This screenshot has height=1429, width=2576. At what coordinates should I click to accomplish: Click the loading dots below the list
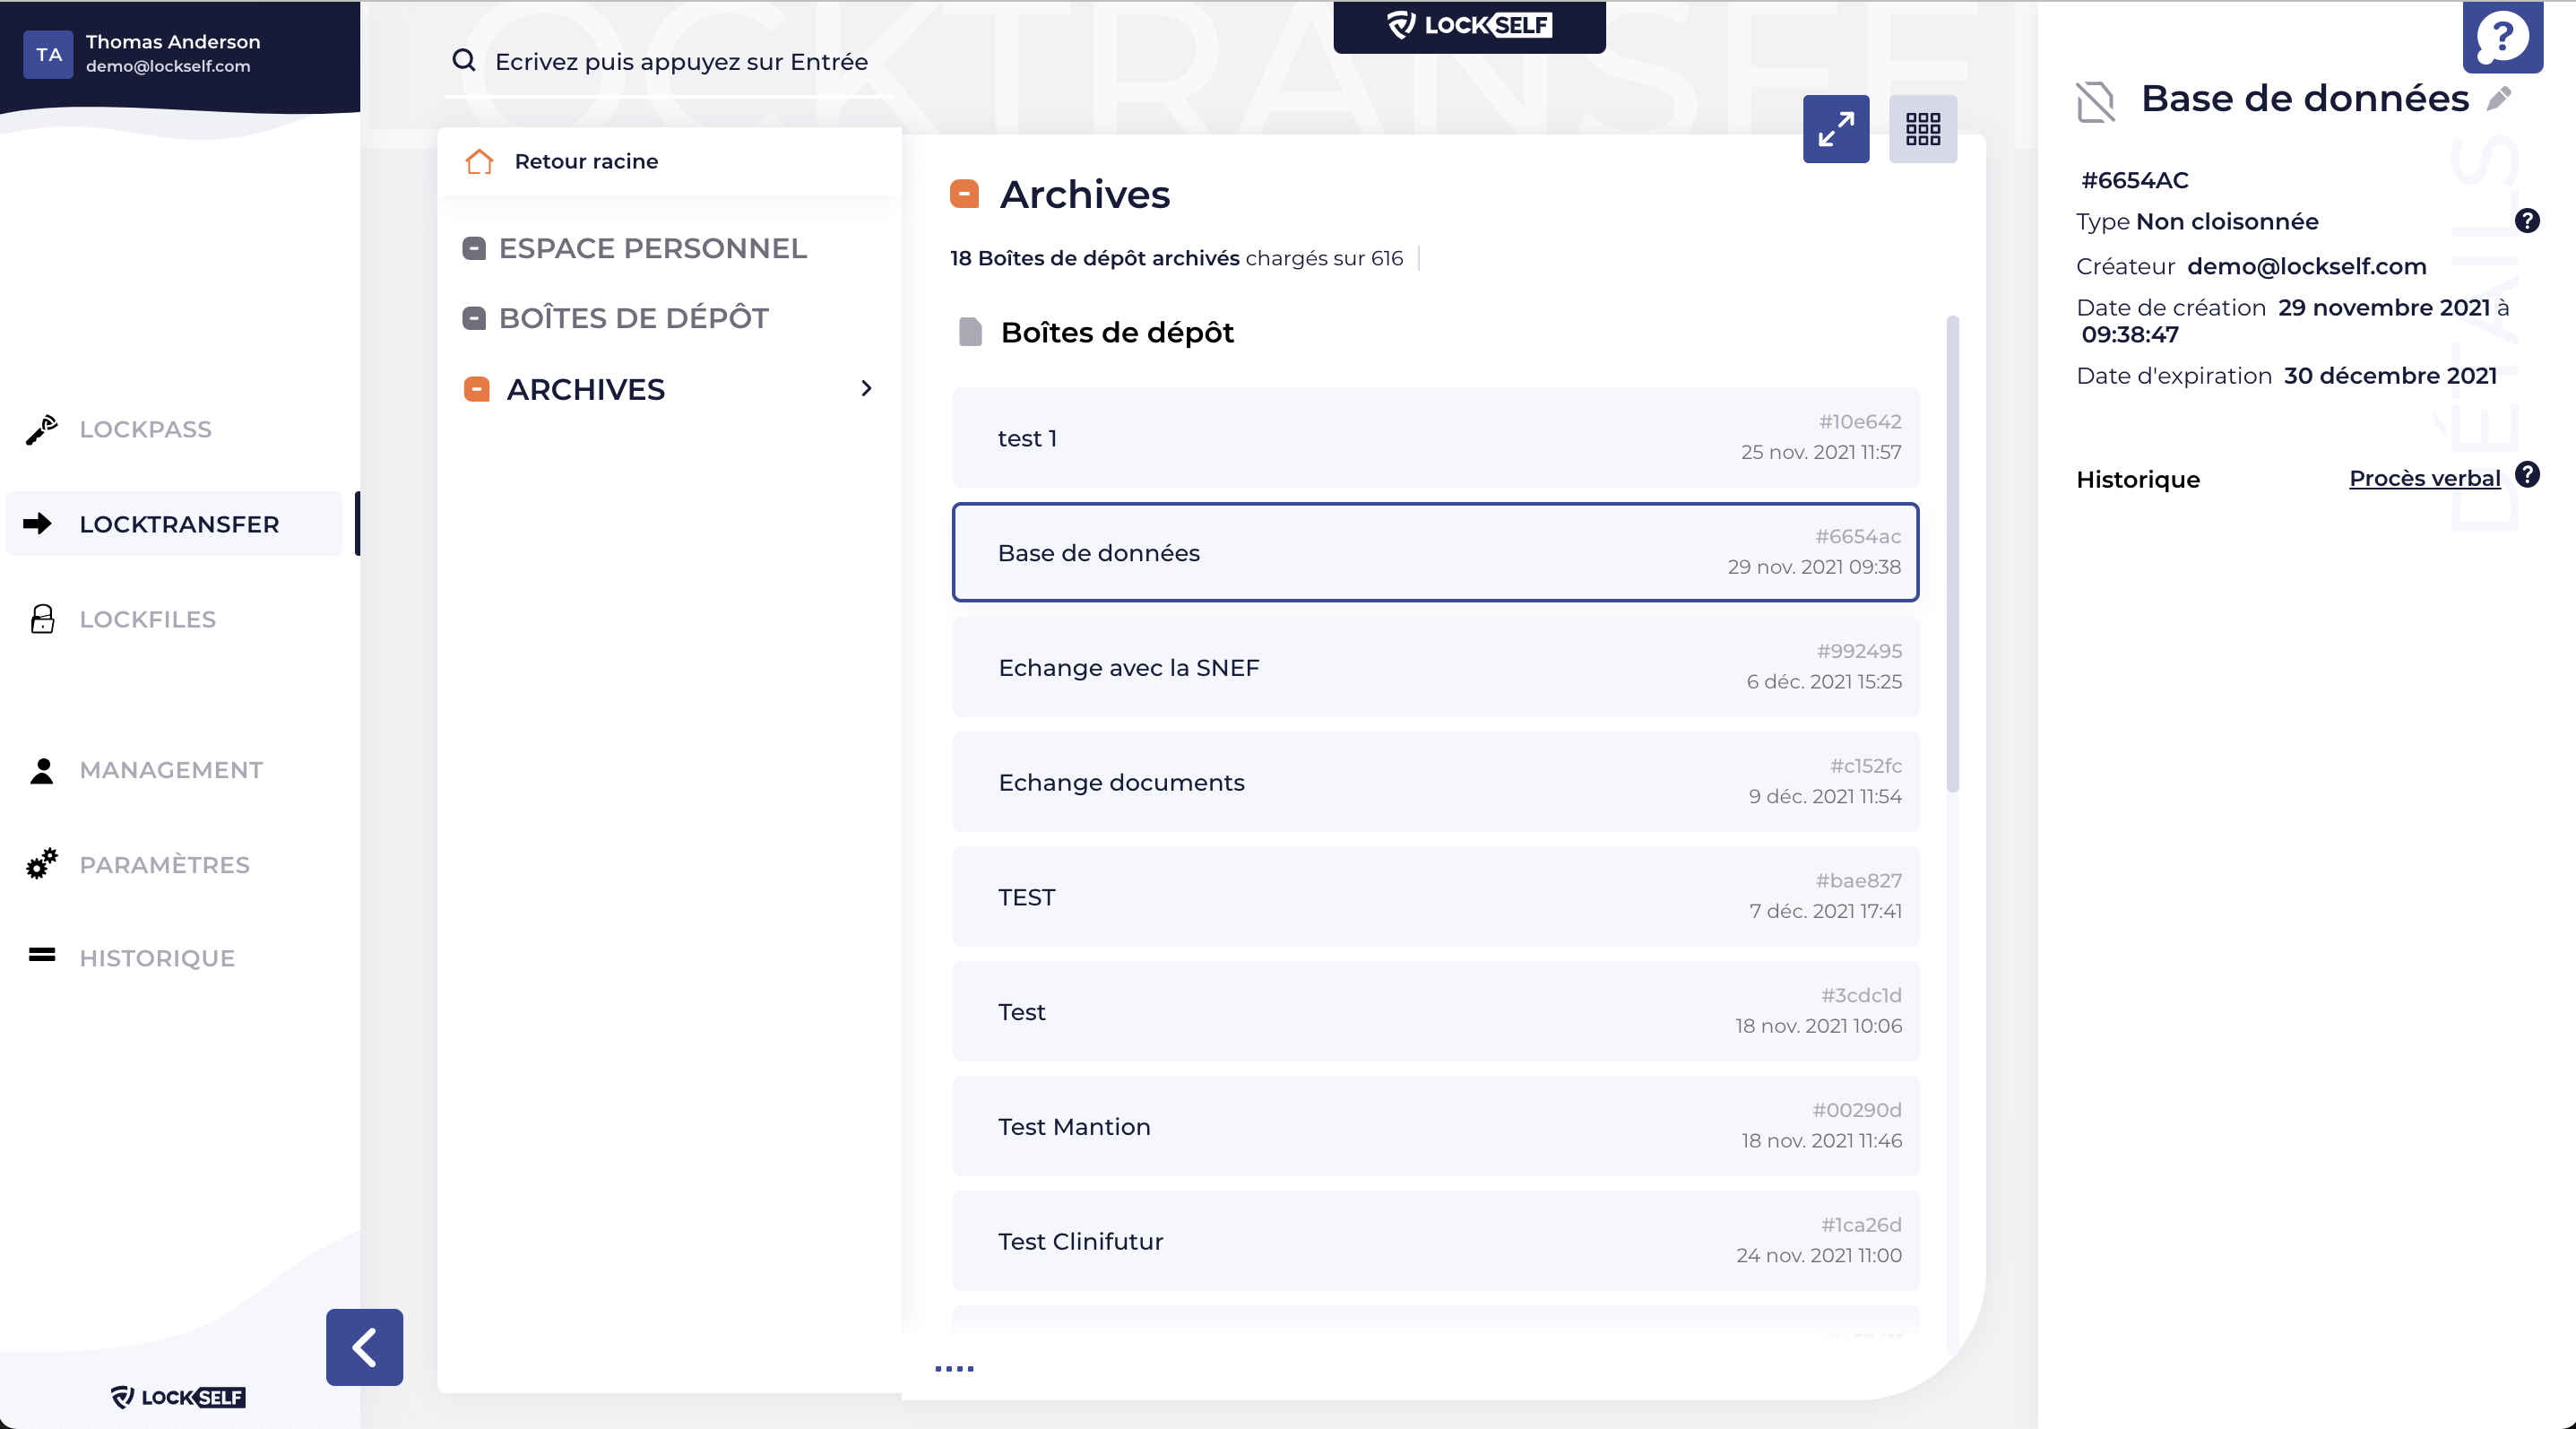pos(954,1368)
